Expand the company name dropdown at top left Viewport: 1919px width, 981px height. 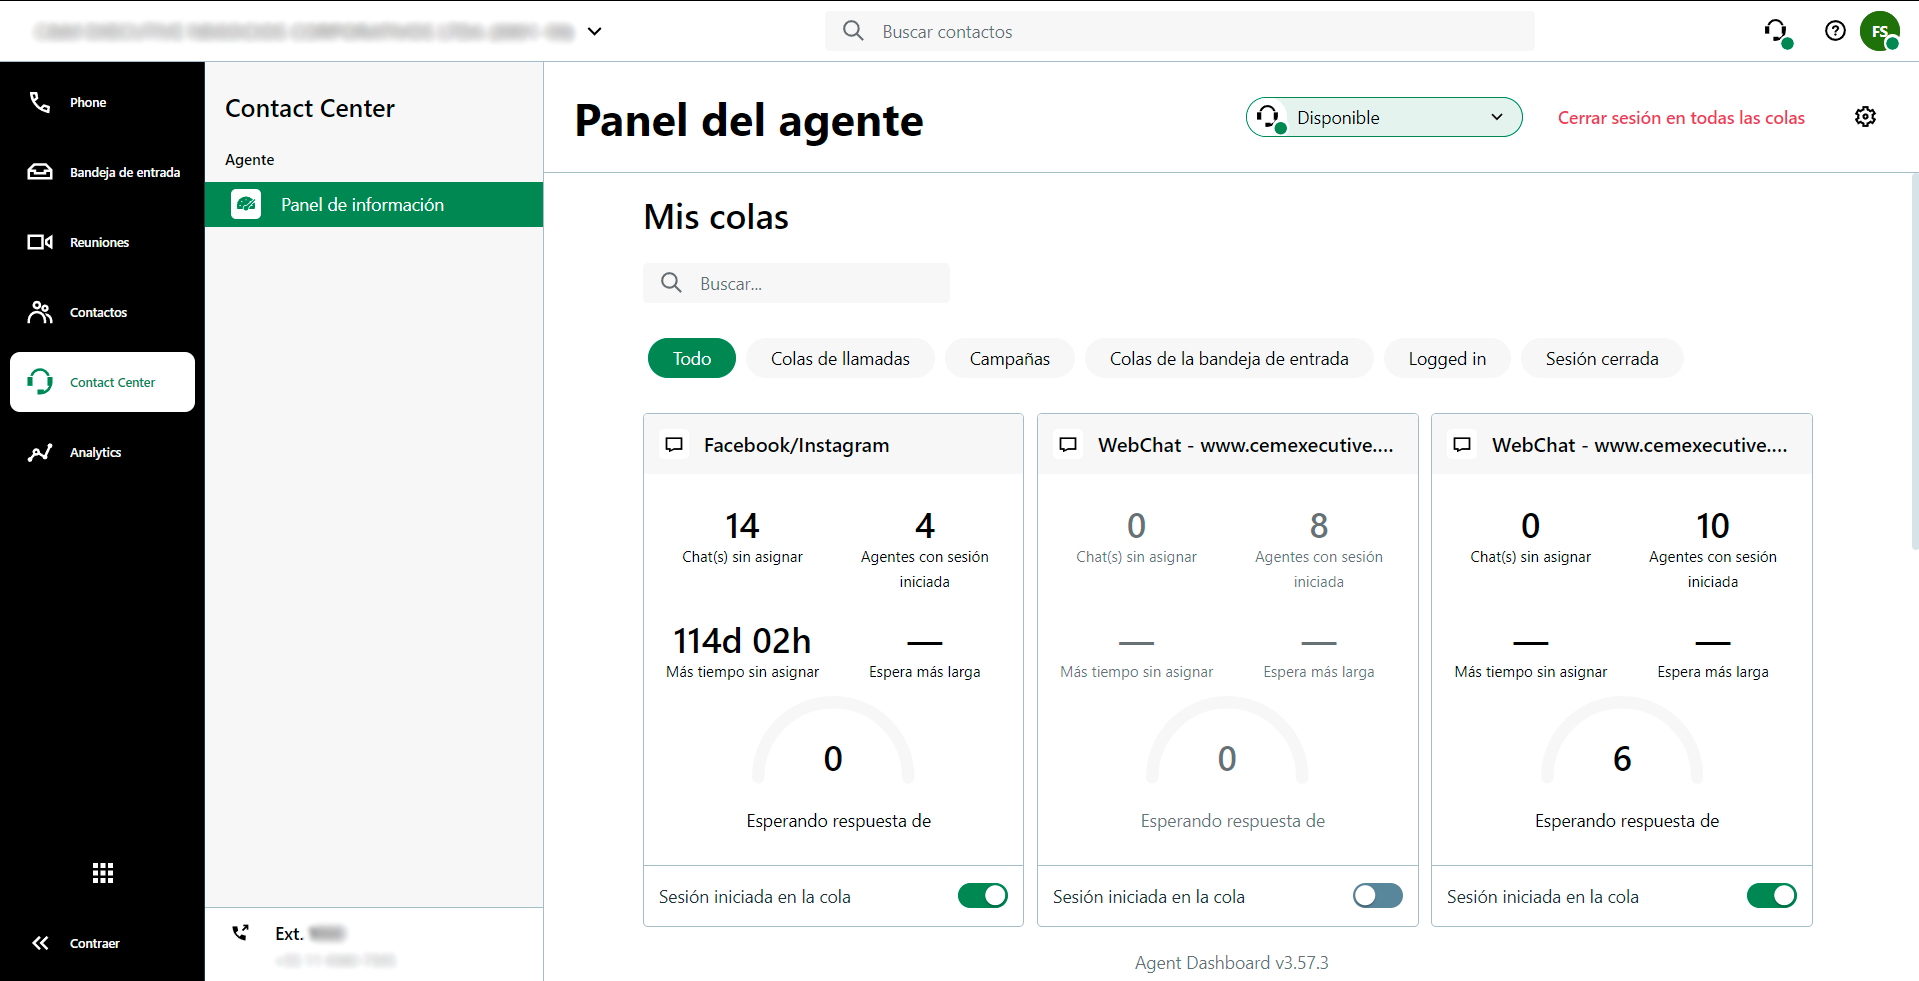[x=595, y=31]
